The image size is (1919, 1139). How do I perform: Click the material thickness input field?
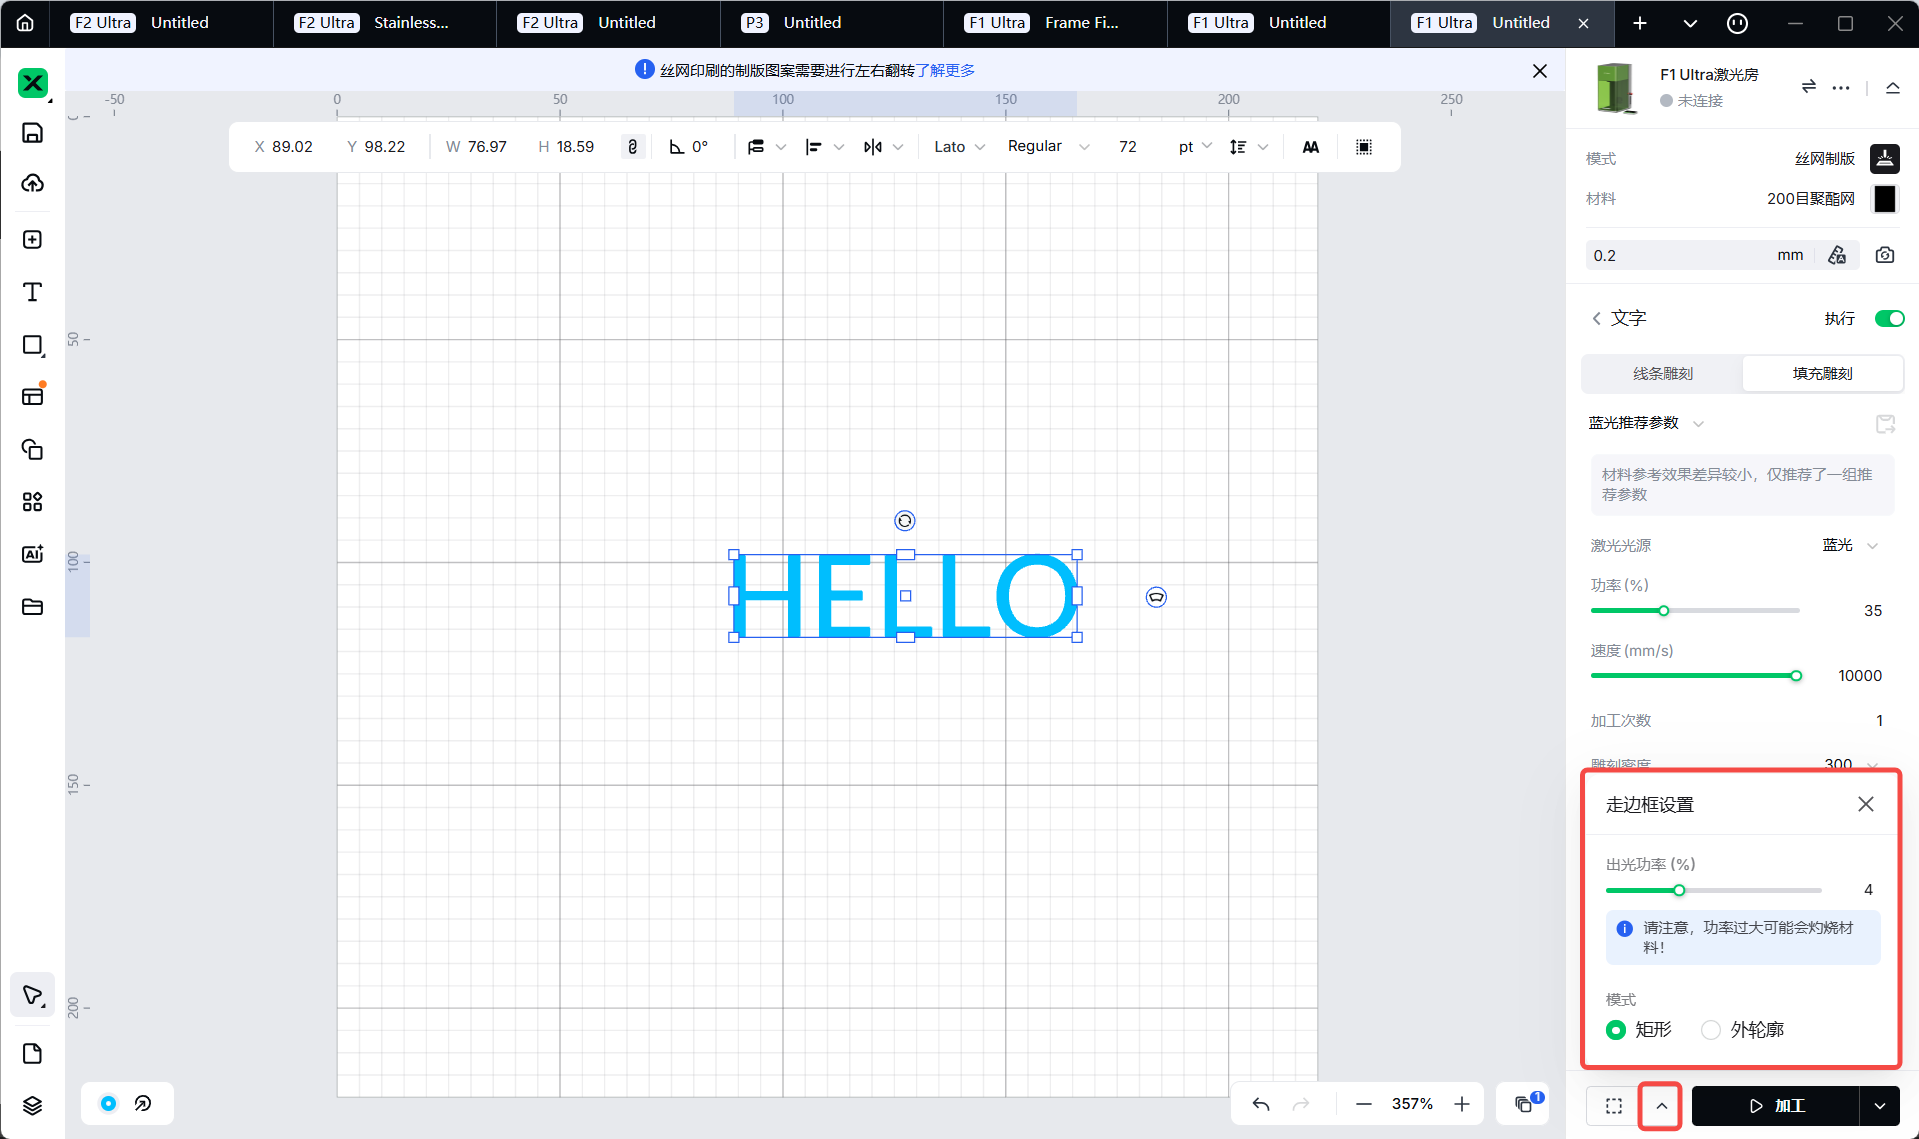coord(1680,255)
